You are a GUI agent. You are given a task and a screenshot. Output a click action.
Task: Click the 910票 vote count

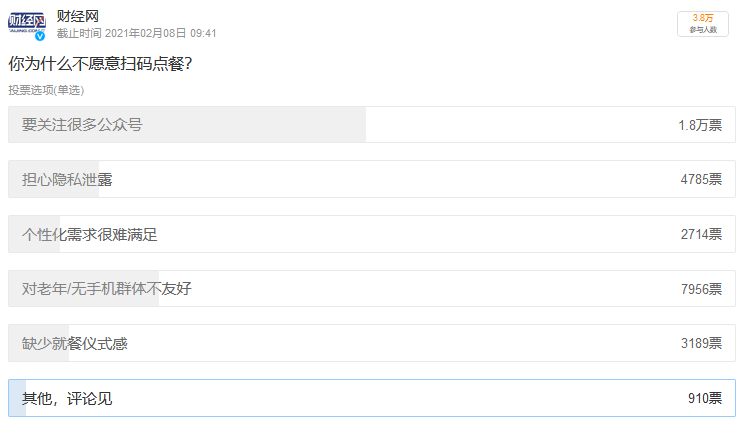705,398
